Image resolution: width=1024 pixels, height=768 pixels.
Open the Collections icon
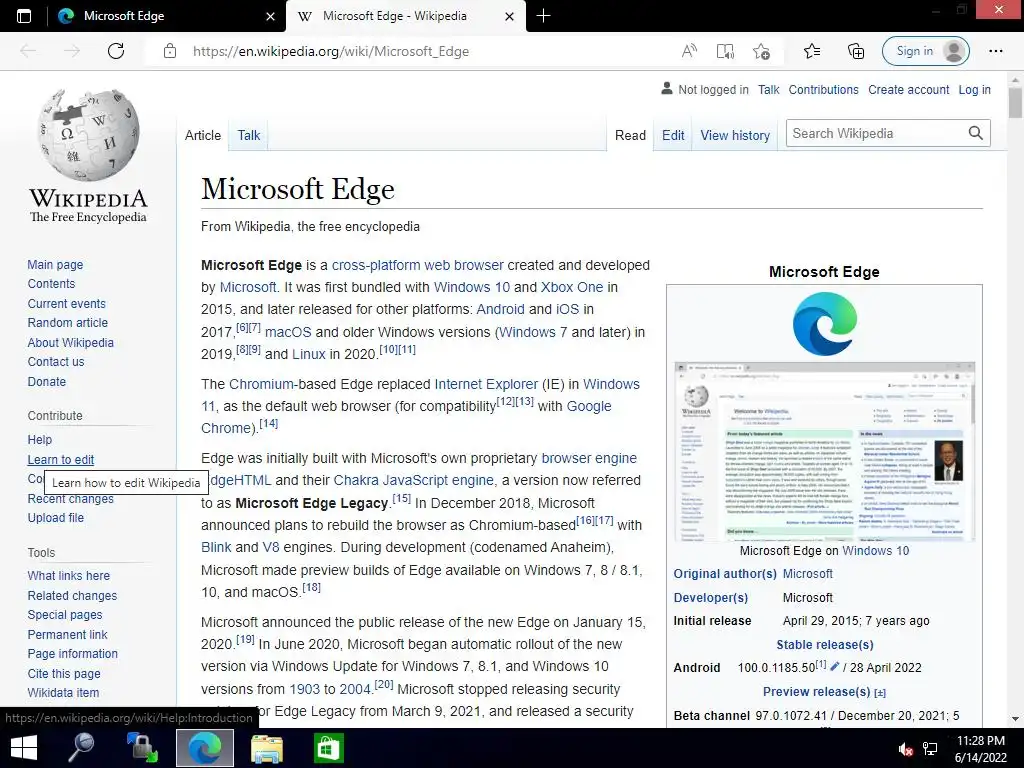pyautogui.click(x=856, y=51)
